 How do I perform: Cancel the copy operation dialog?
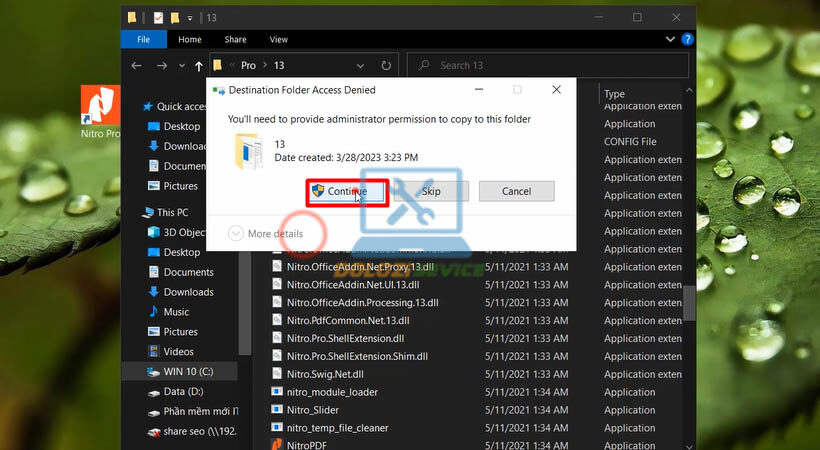[x=517, y=192]
